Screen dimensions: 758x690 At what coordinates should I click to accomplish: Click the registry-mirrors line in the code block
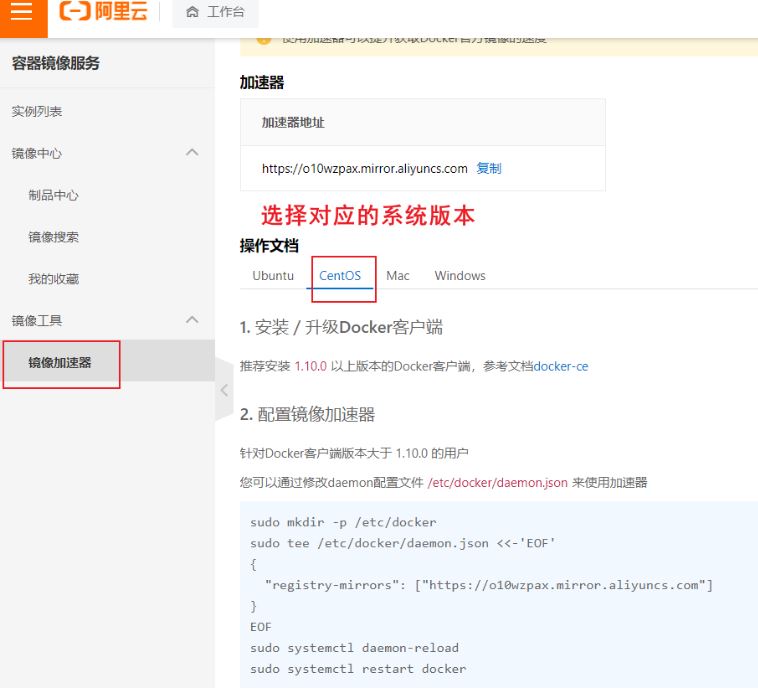489,585
